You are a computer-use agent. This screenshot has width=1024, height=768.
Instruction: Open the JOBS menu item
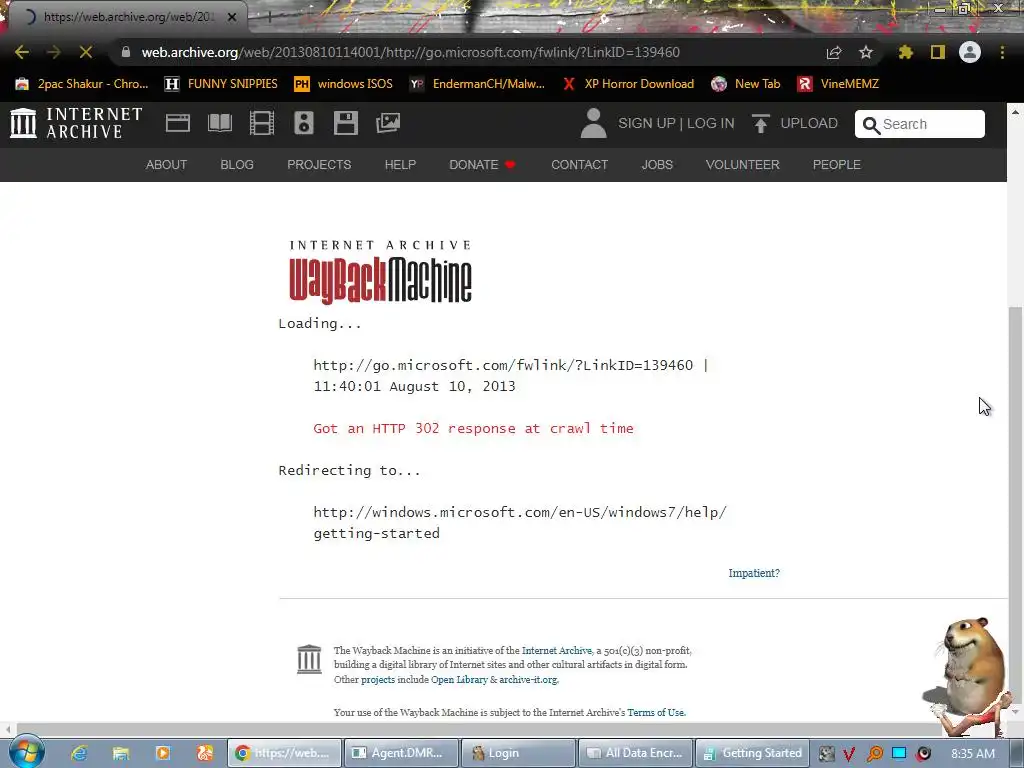point(656,165)
